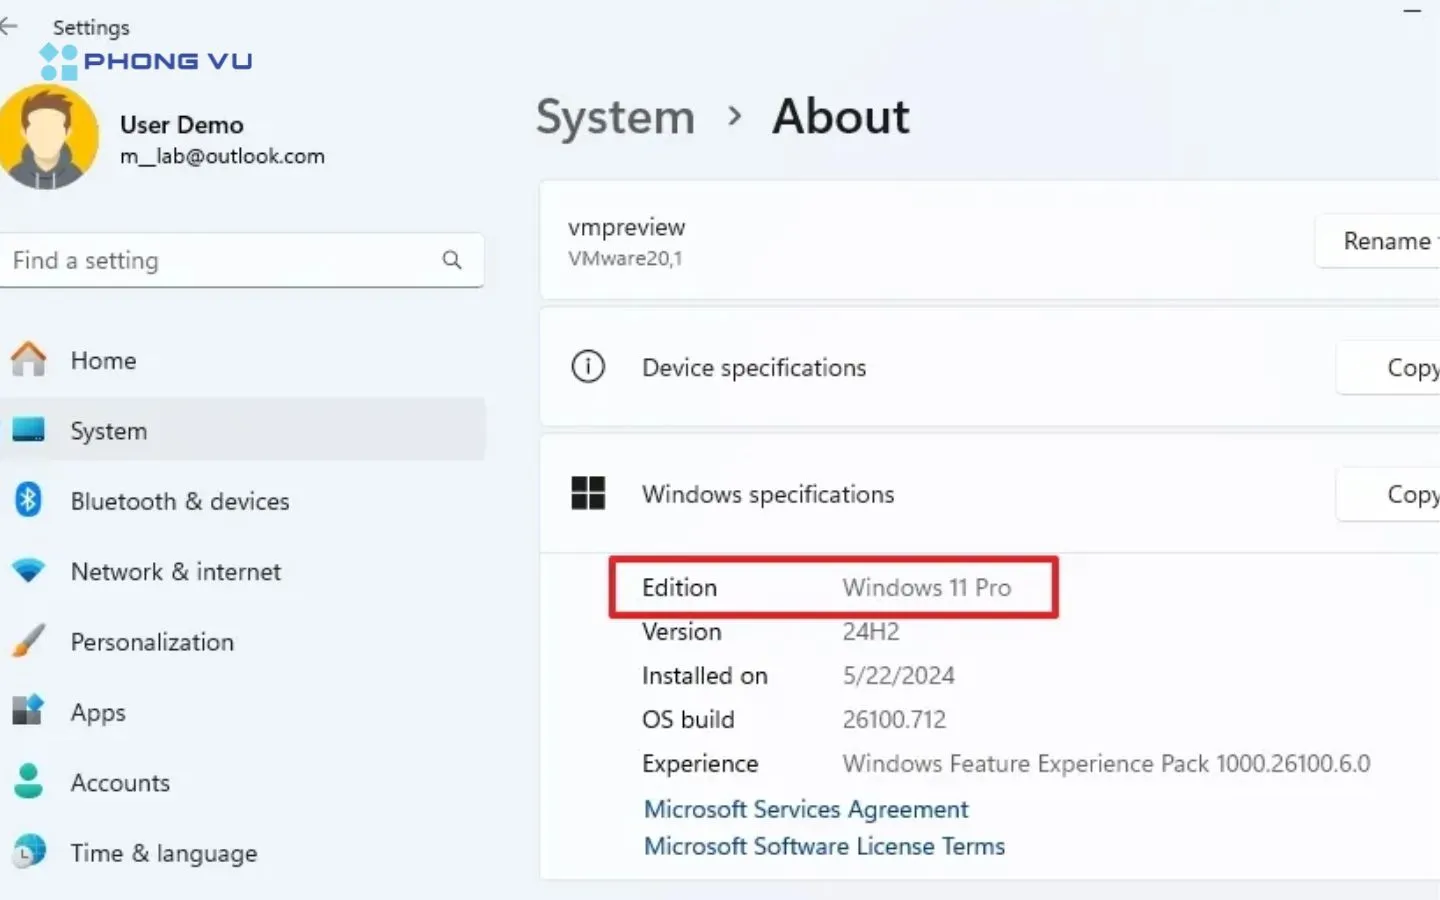This screenshot has height=900, width=1440.
Task: Open the Microsoft Software License Terms link
Action: point(823,846)
